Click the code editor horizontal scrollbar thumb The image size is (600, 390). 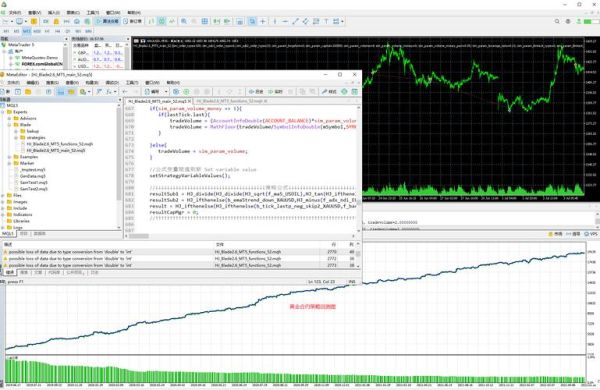(139, 236)
